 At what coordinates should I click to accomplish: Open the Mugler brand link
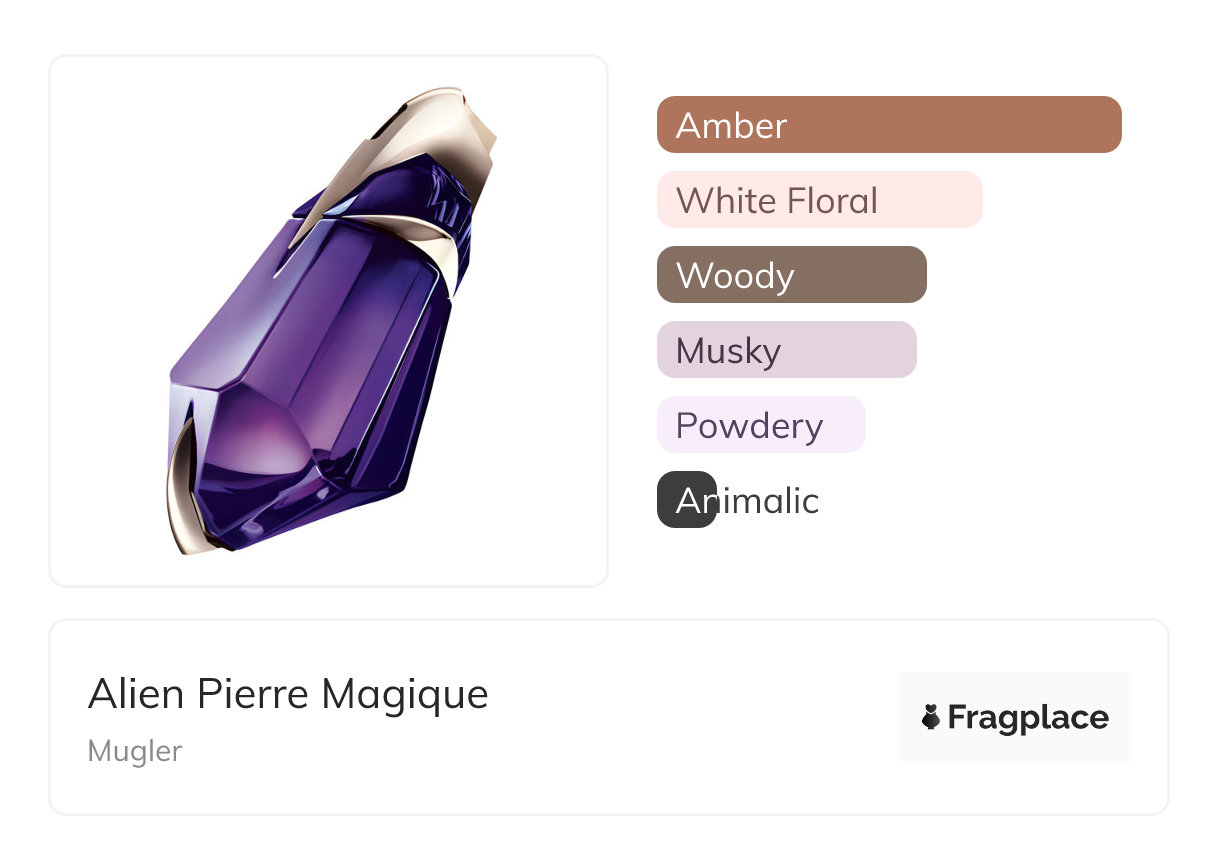(x=135, y=751)
